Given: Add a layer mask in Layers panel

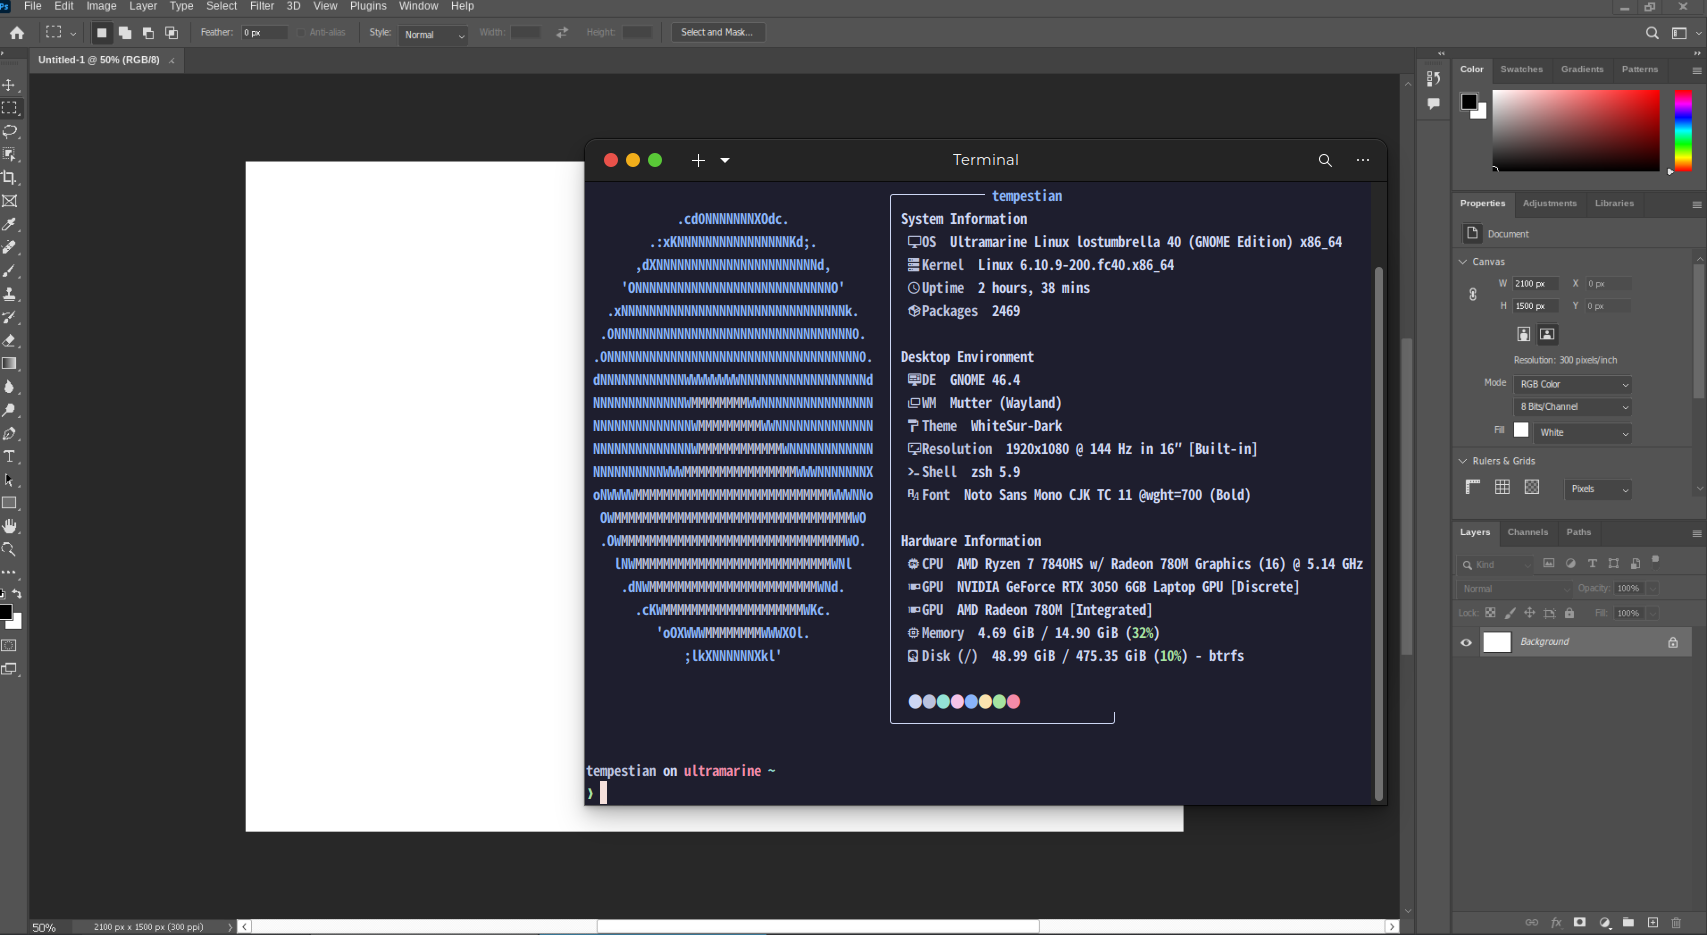Looking at the screenshot, I should point(1580,922).
